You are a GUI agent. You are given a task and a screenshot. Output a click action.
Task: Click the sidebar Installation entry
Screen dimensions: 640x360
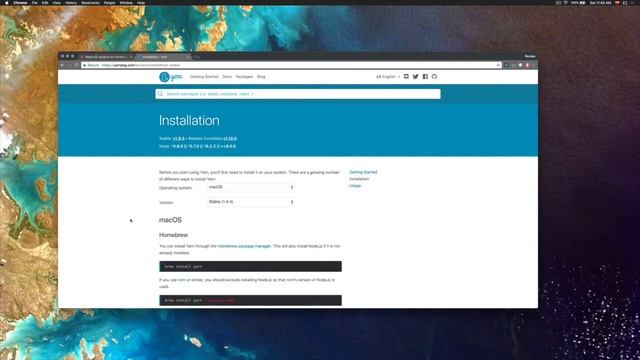[x=359, y=179]
